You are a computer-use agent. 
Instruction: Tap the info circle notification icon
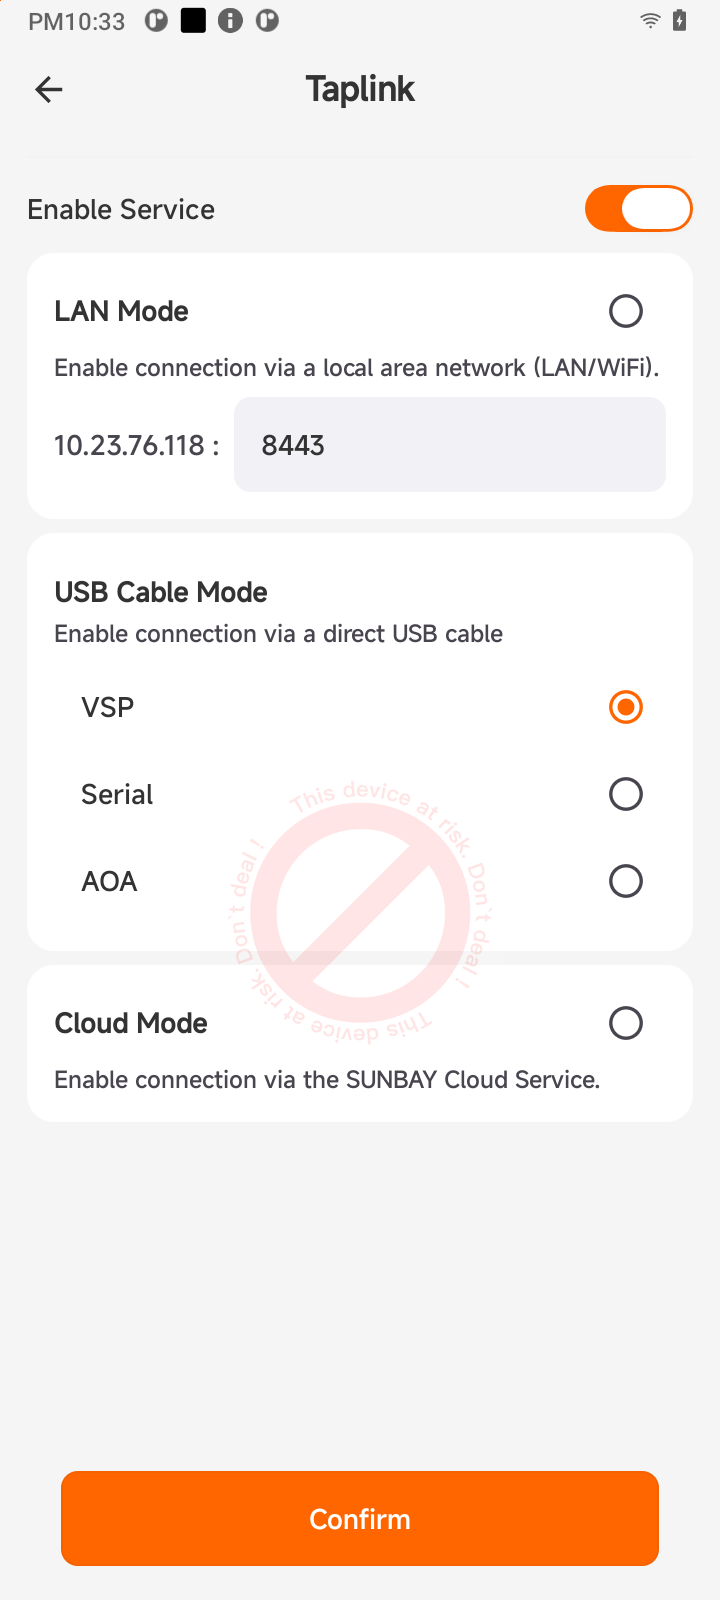coord(230,21)
